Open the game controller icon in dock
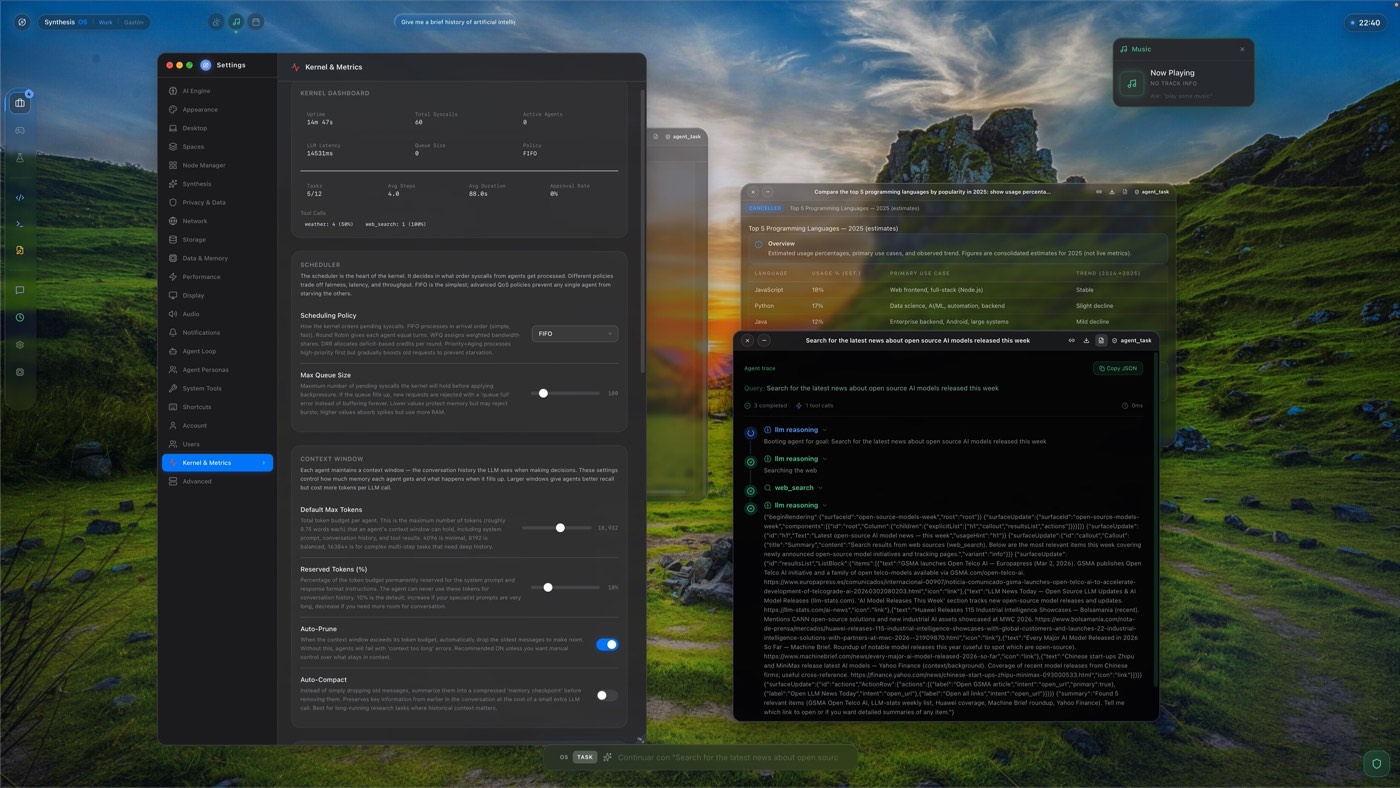 [x=20, y=130]
